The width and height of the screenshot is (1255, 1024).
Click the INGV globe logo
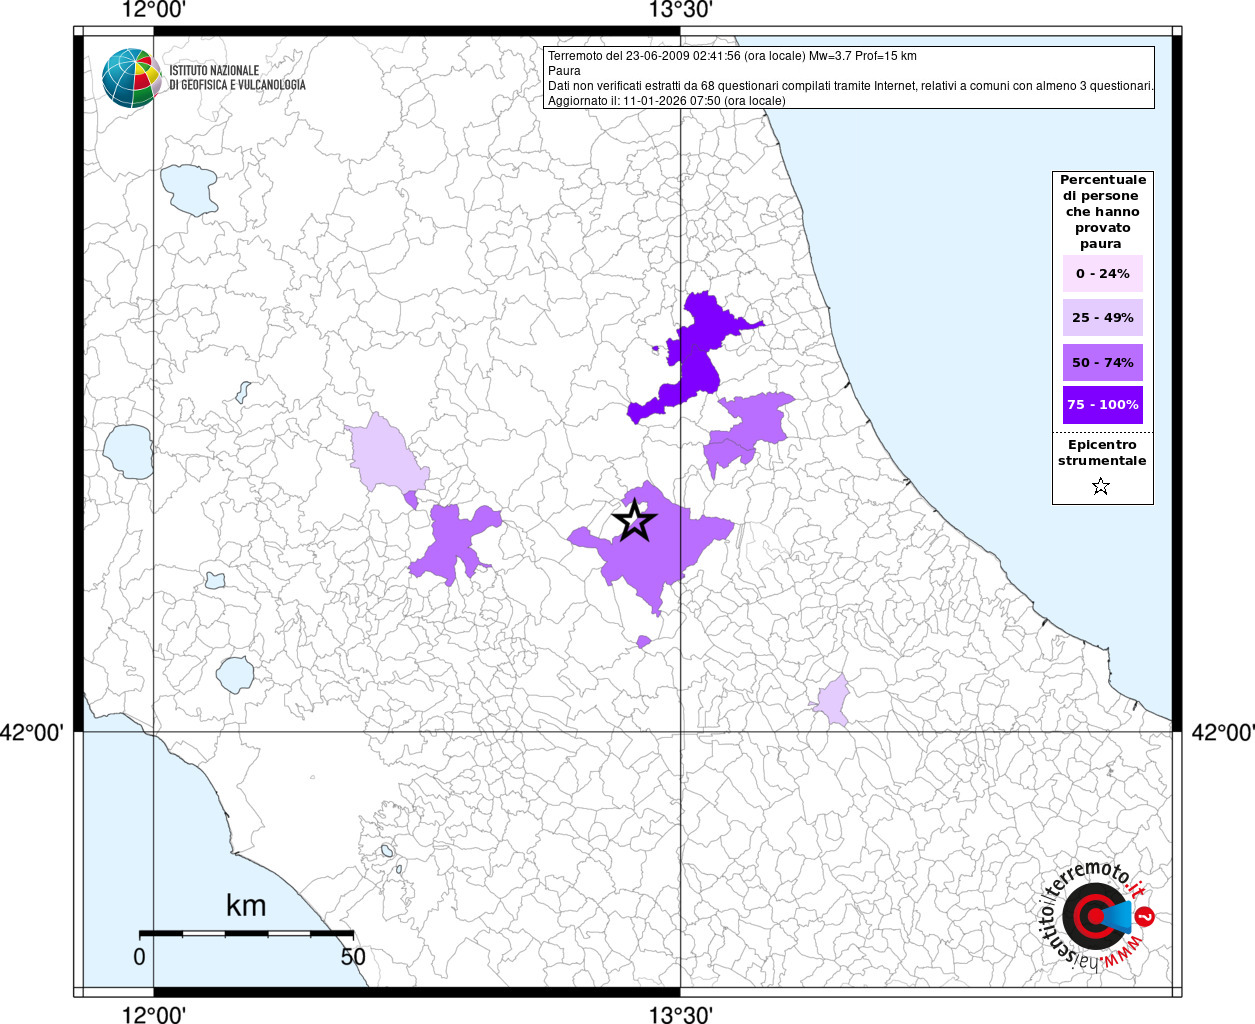[x=131, y=78]
